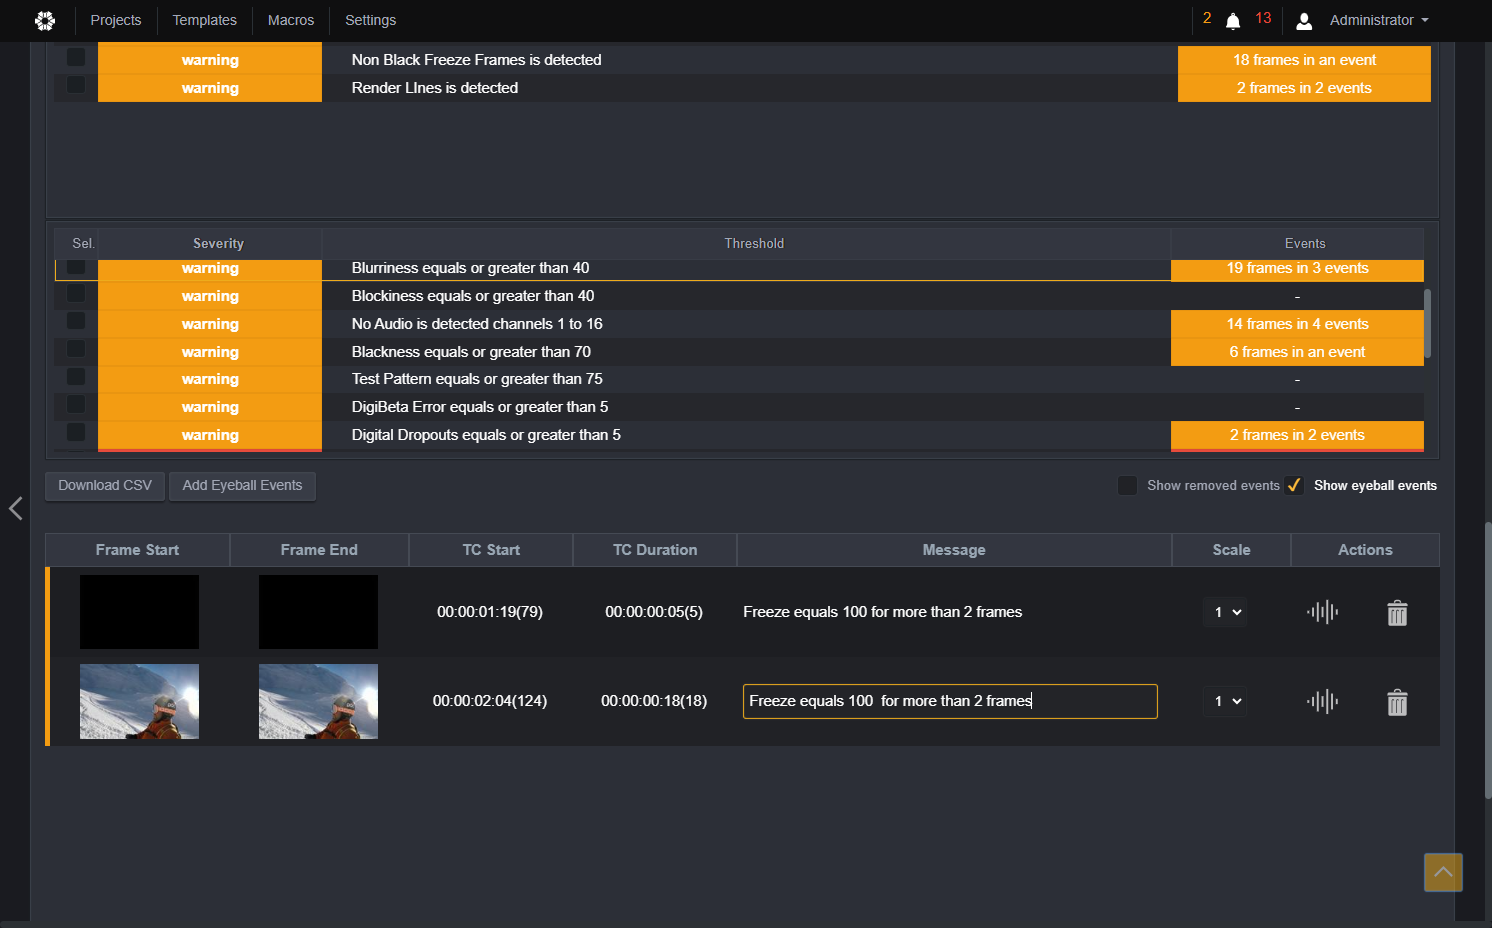This screenshot has width=1492, height=928.
Task: Click the red 13 notification count
Action: coord(1263,18)
